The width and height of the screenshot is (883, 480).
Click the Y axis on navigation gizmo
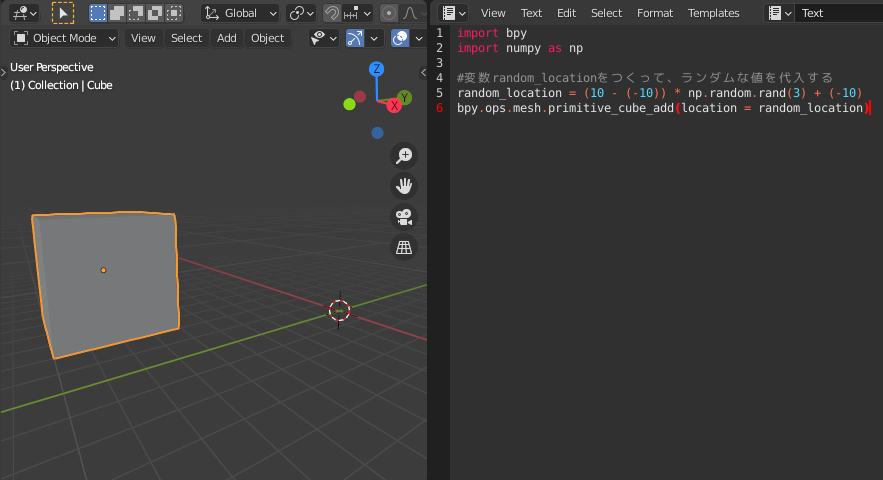click(404, 97)
